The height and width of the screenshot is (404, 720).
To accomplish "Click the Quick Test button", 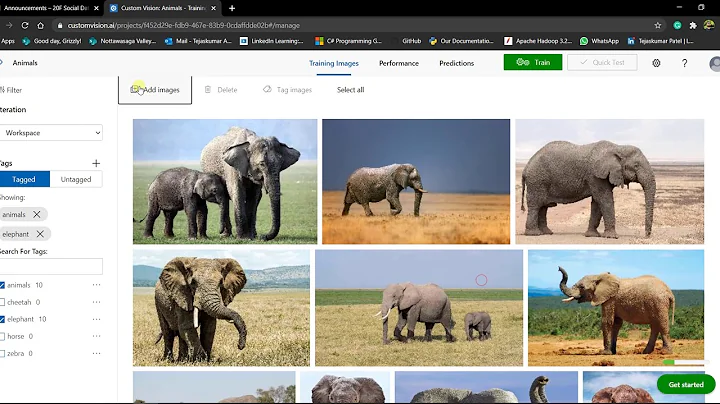I will coord(602,62).
